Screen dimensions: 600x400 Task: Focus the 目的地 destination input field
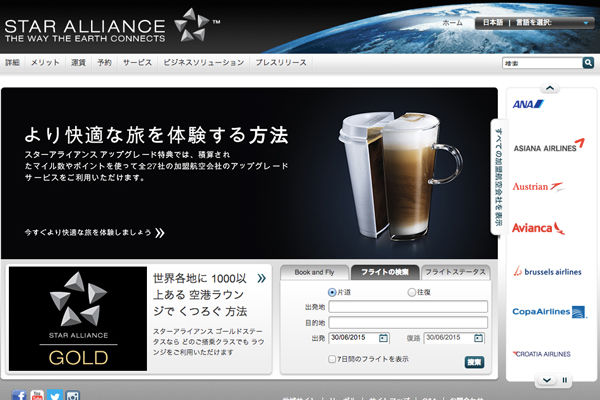408,323
